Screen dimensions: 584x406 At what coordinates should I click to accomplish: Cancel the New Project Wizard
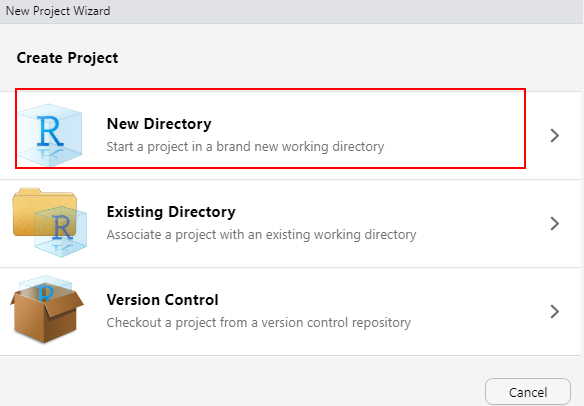[528, 392]
